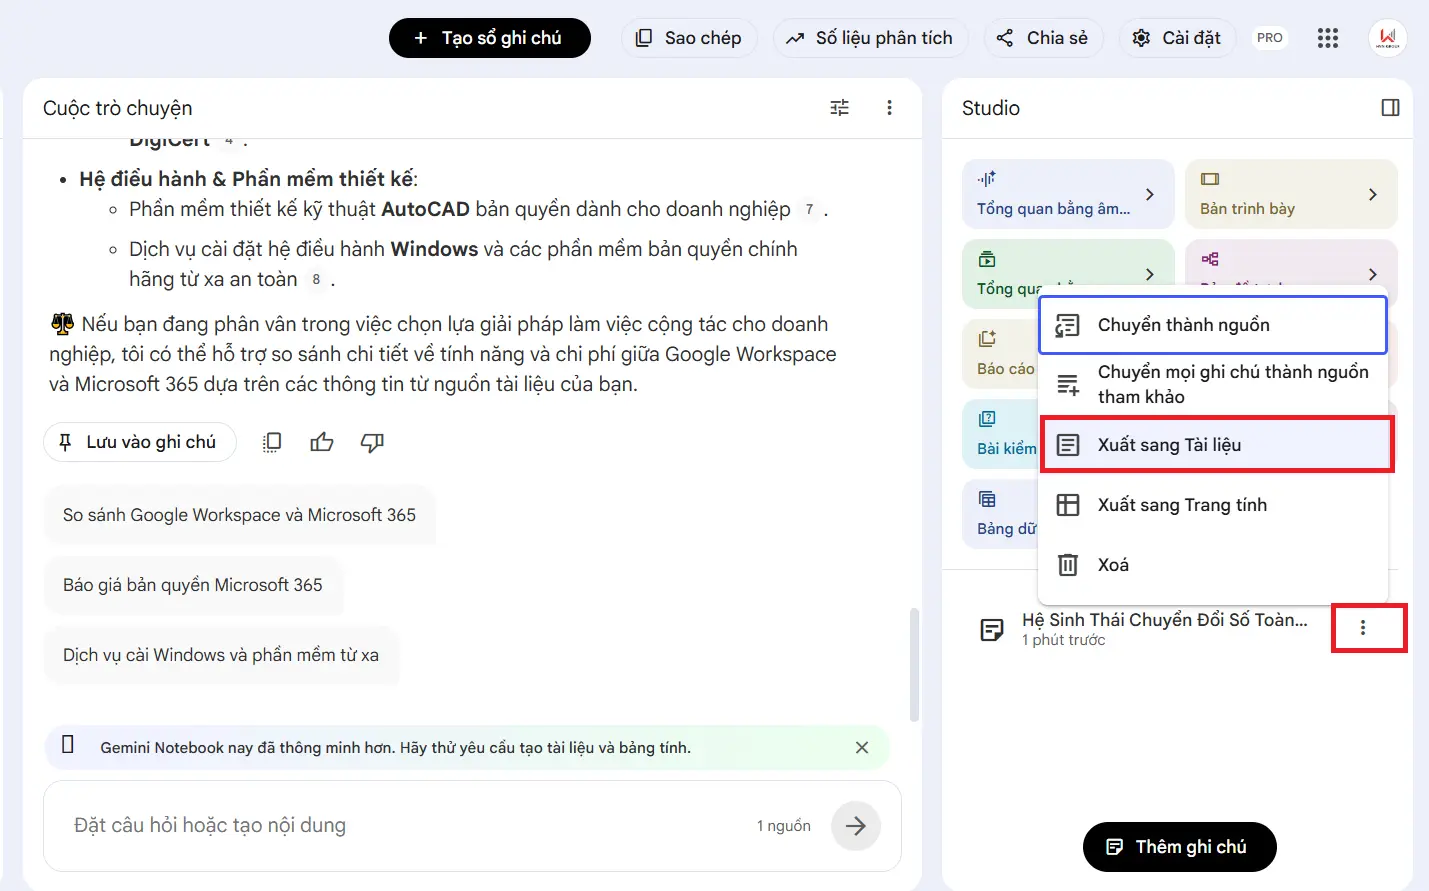This screenshot has height=891, width=1429.
Task: Click the Sao chép button
Action: tap(689, 38)
